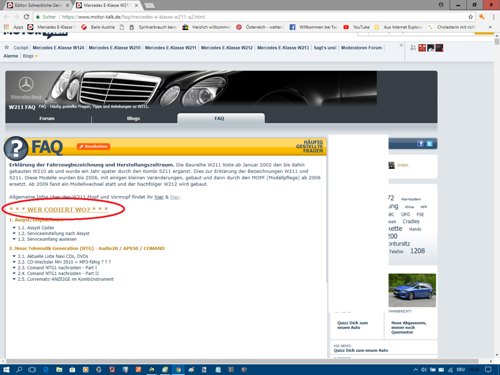This screenshot has width=500, height=375.
Task: Open Mercedes E-Klasse W124 forum link
Action: coord(58,48)
